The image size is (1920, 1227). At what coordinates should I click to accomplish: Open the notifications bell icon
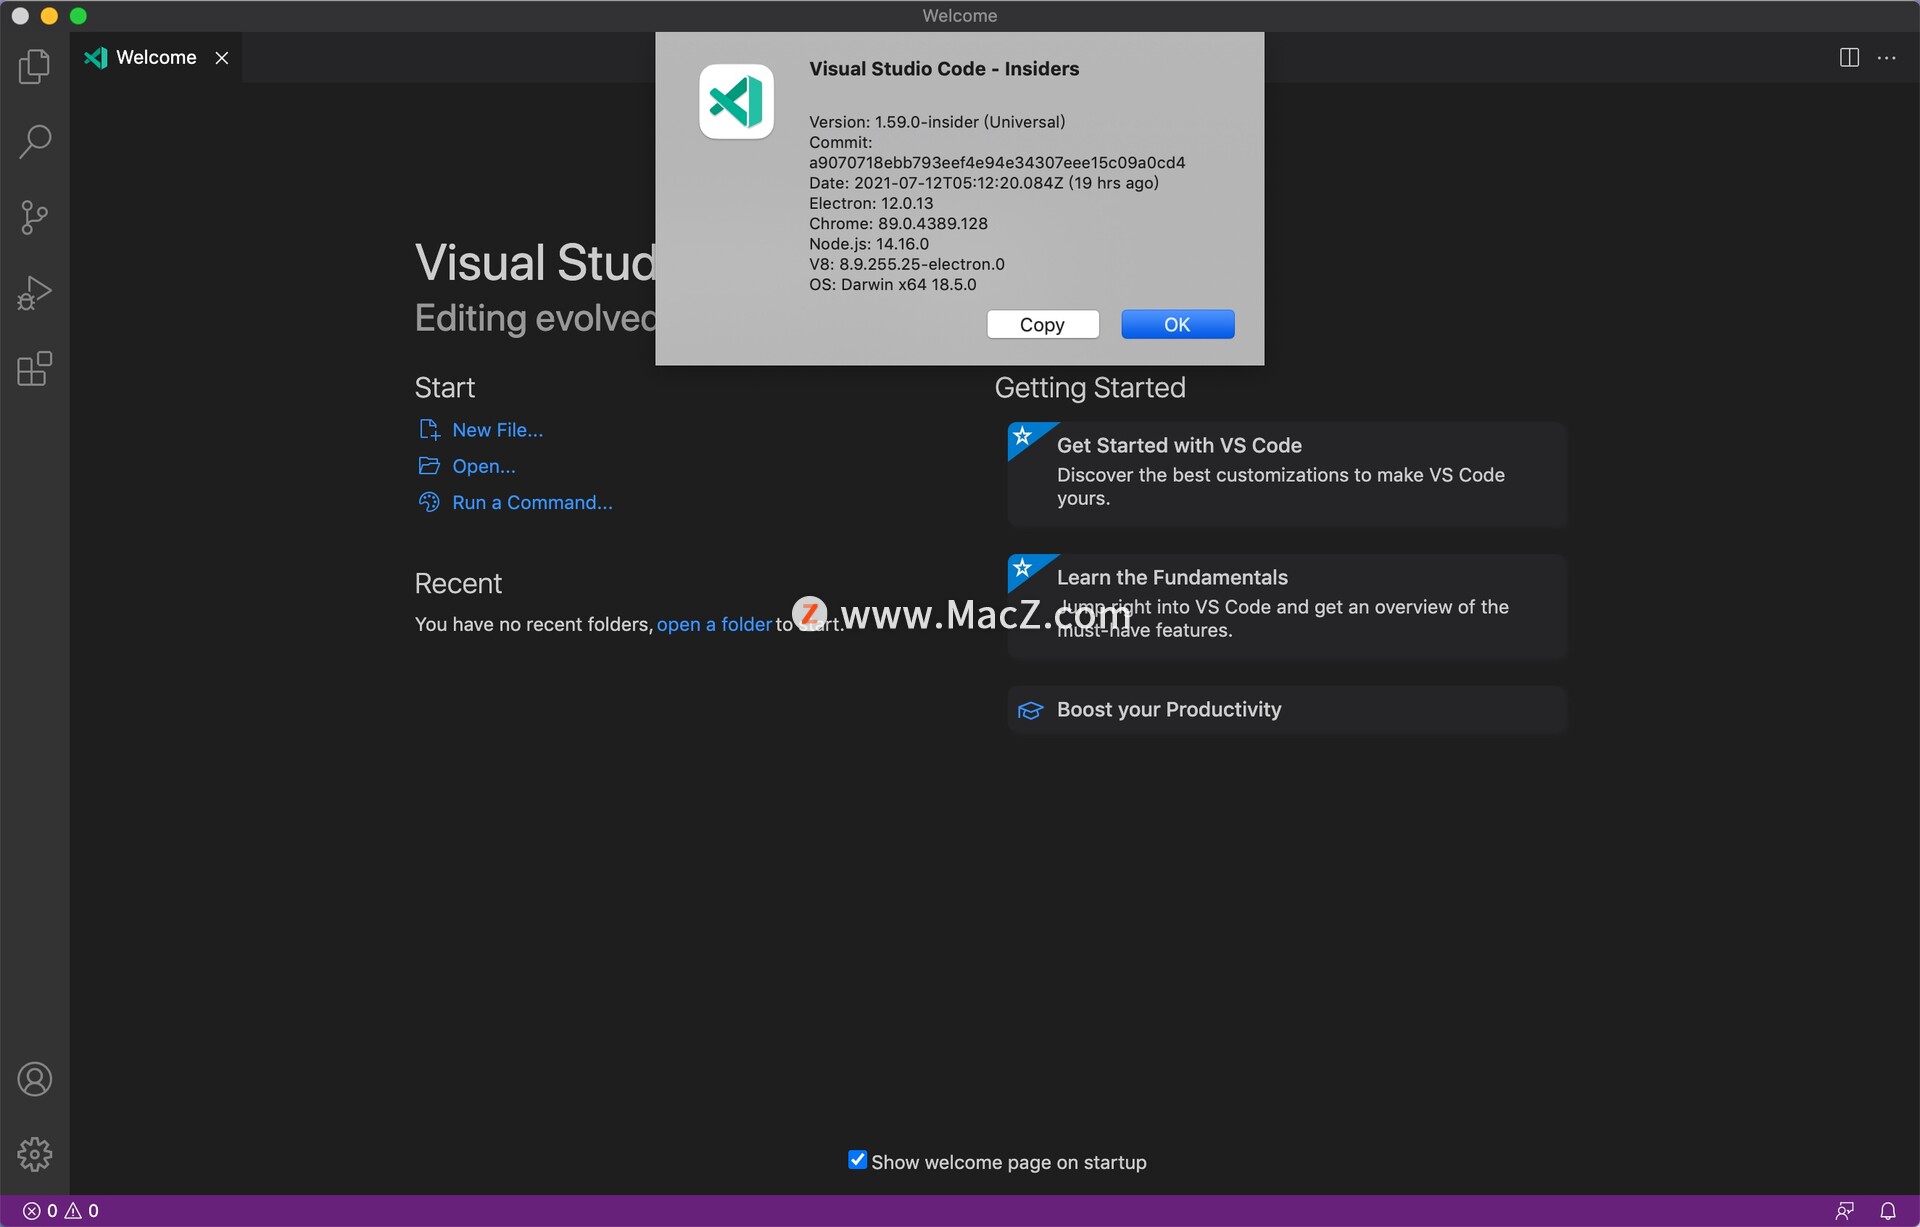[1888, 1211]
